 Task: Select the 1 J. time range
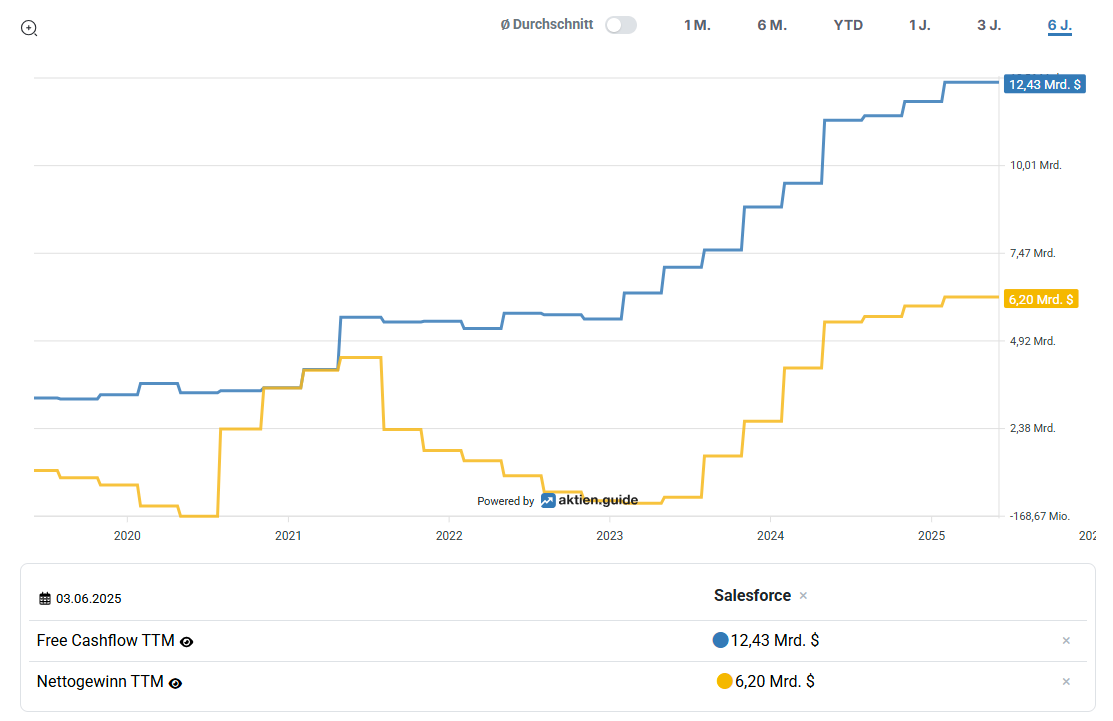919,26
